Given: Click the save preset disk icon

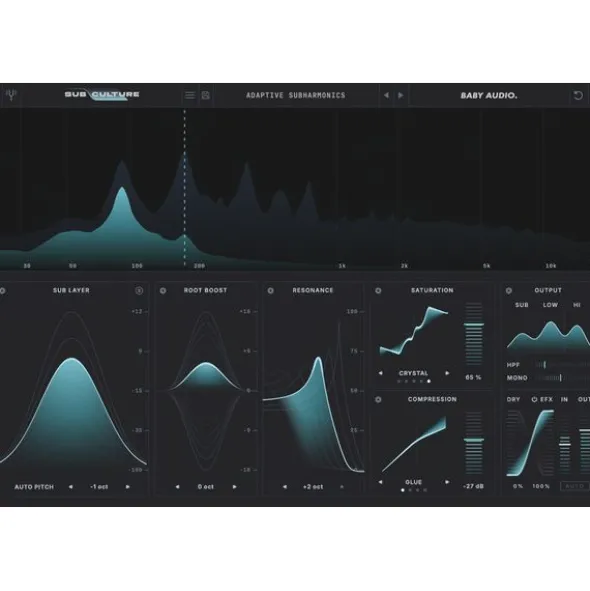Looking at the screenshot, I should [x=205, y=95].
